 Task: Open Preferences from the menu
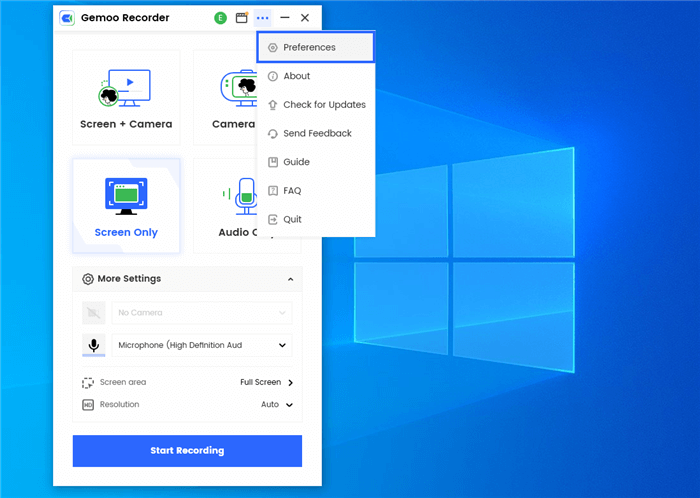[x=316, y=47]
